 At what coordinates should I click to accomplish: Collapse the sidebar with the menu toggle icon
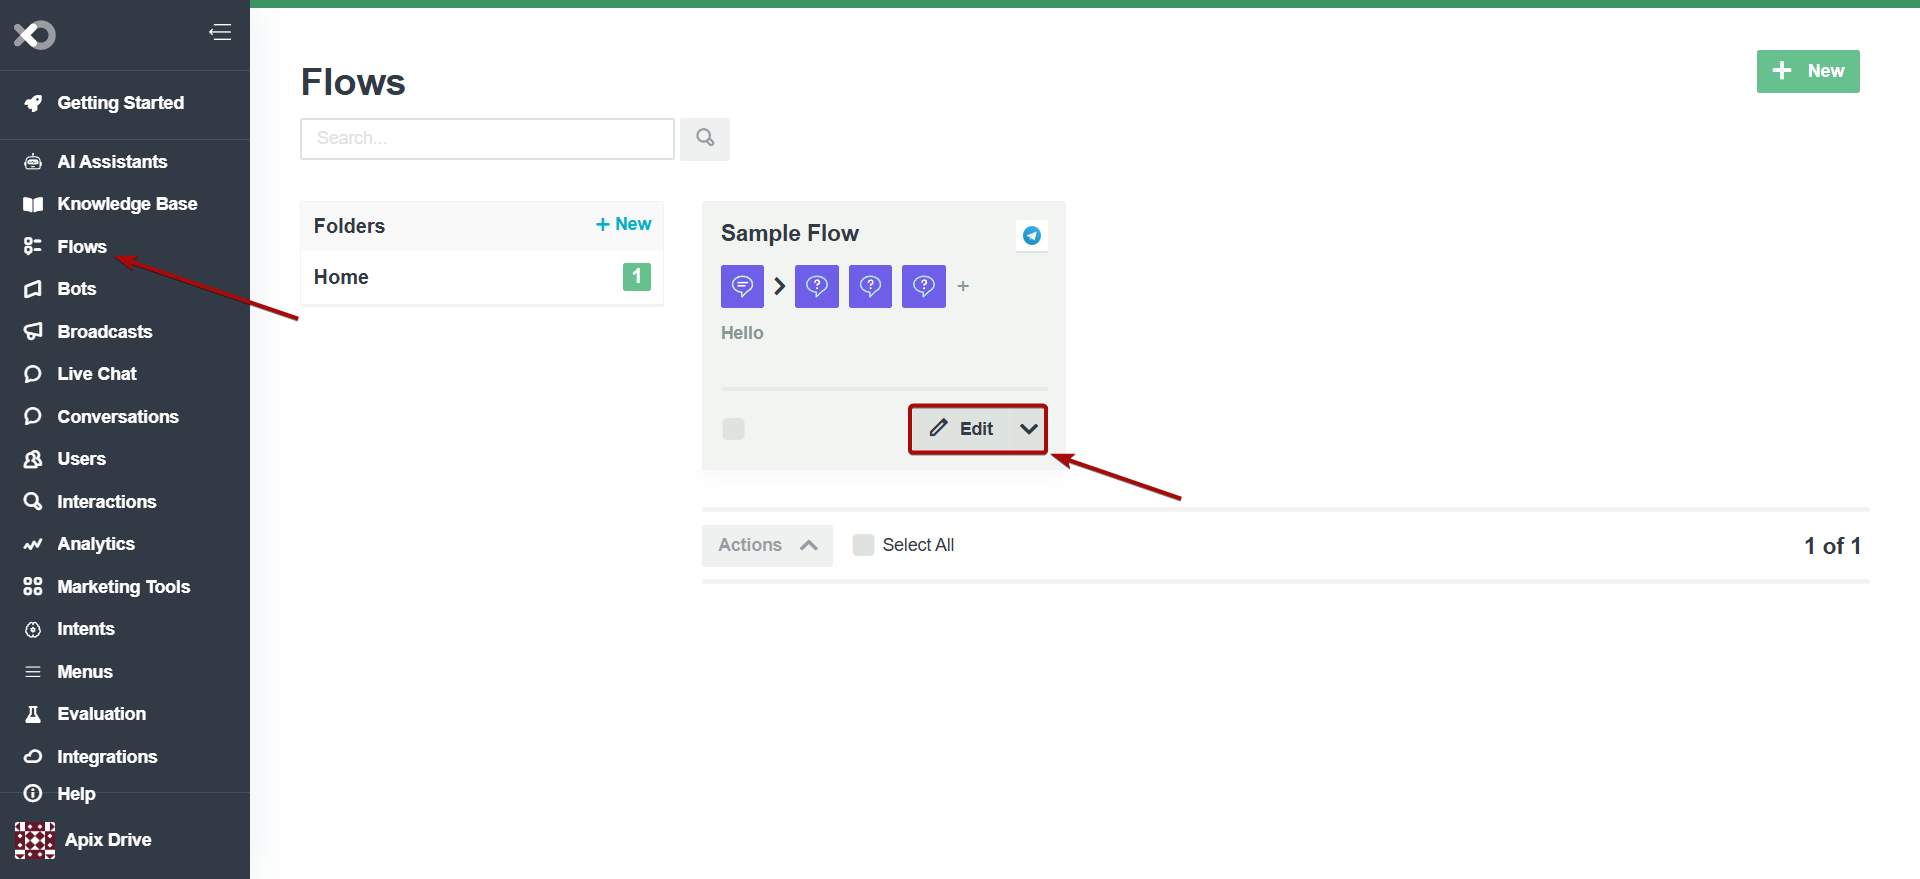(x=220, y=33)
